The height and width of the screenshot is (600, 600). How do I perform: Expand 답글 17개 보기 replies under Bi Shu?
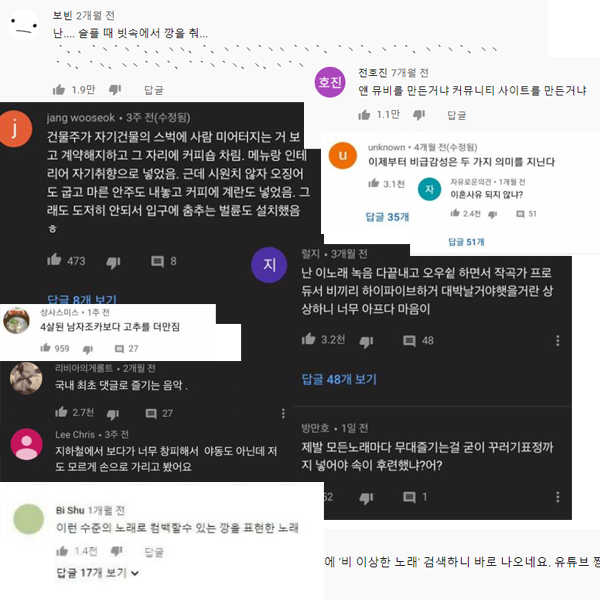click(x=97, y=573)
